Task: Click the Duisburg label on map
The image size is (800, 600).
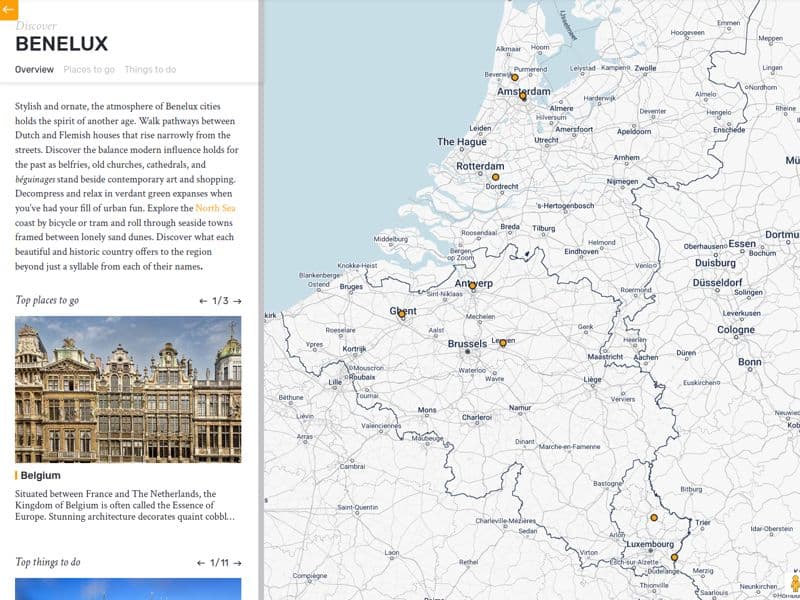Action: tap(715, 263)
